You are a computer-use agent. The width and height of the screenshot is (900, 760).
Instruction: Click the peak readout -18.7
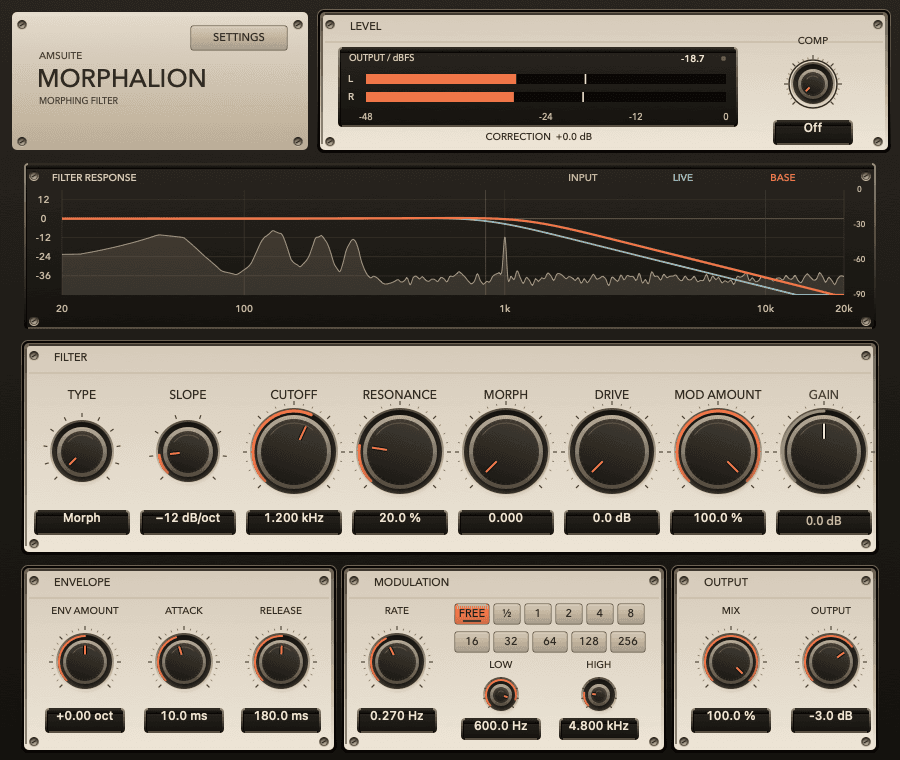point(692,59)
